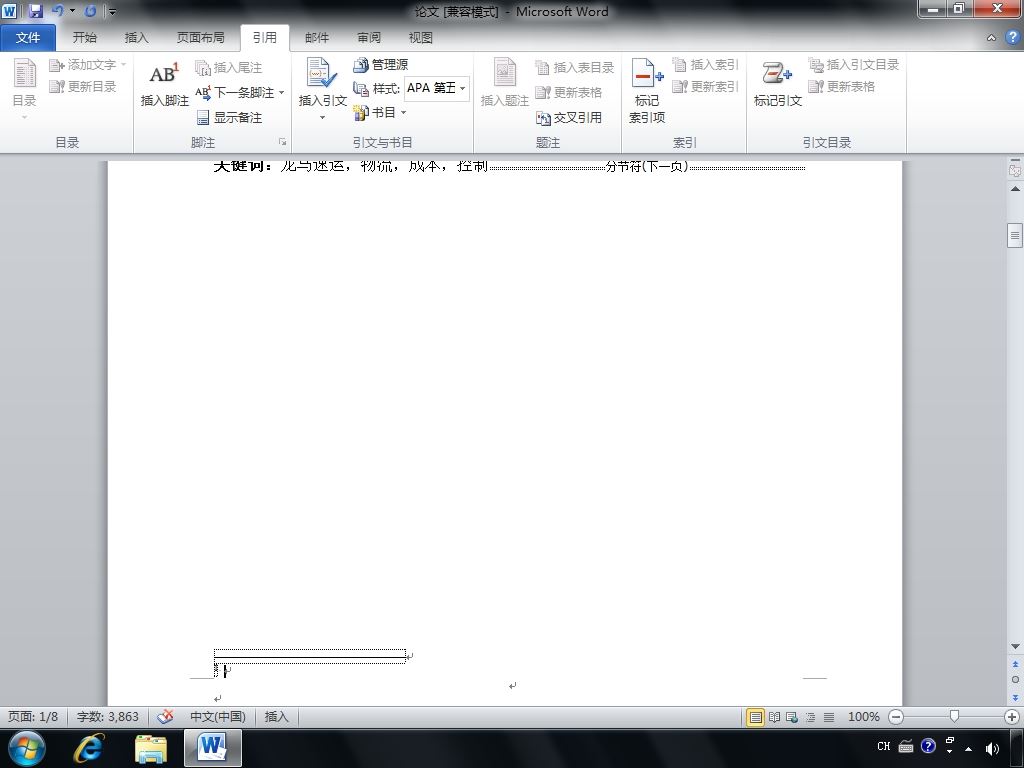Click 字数: 3,863 word count

[108, 716]
